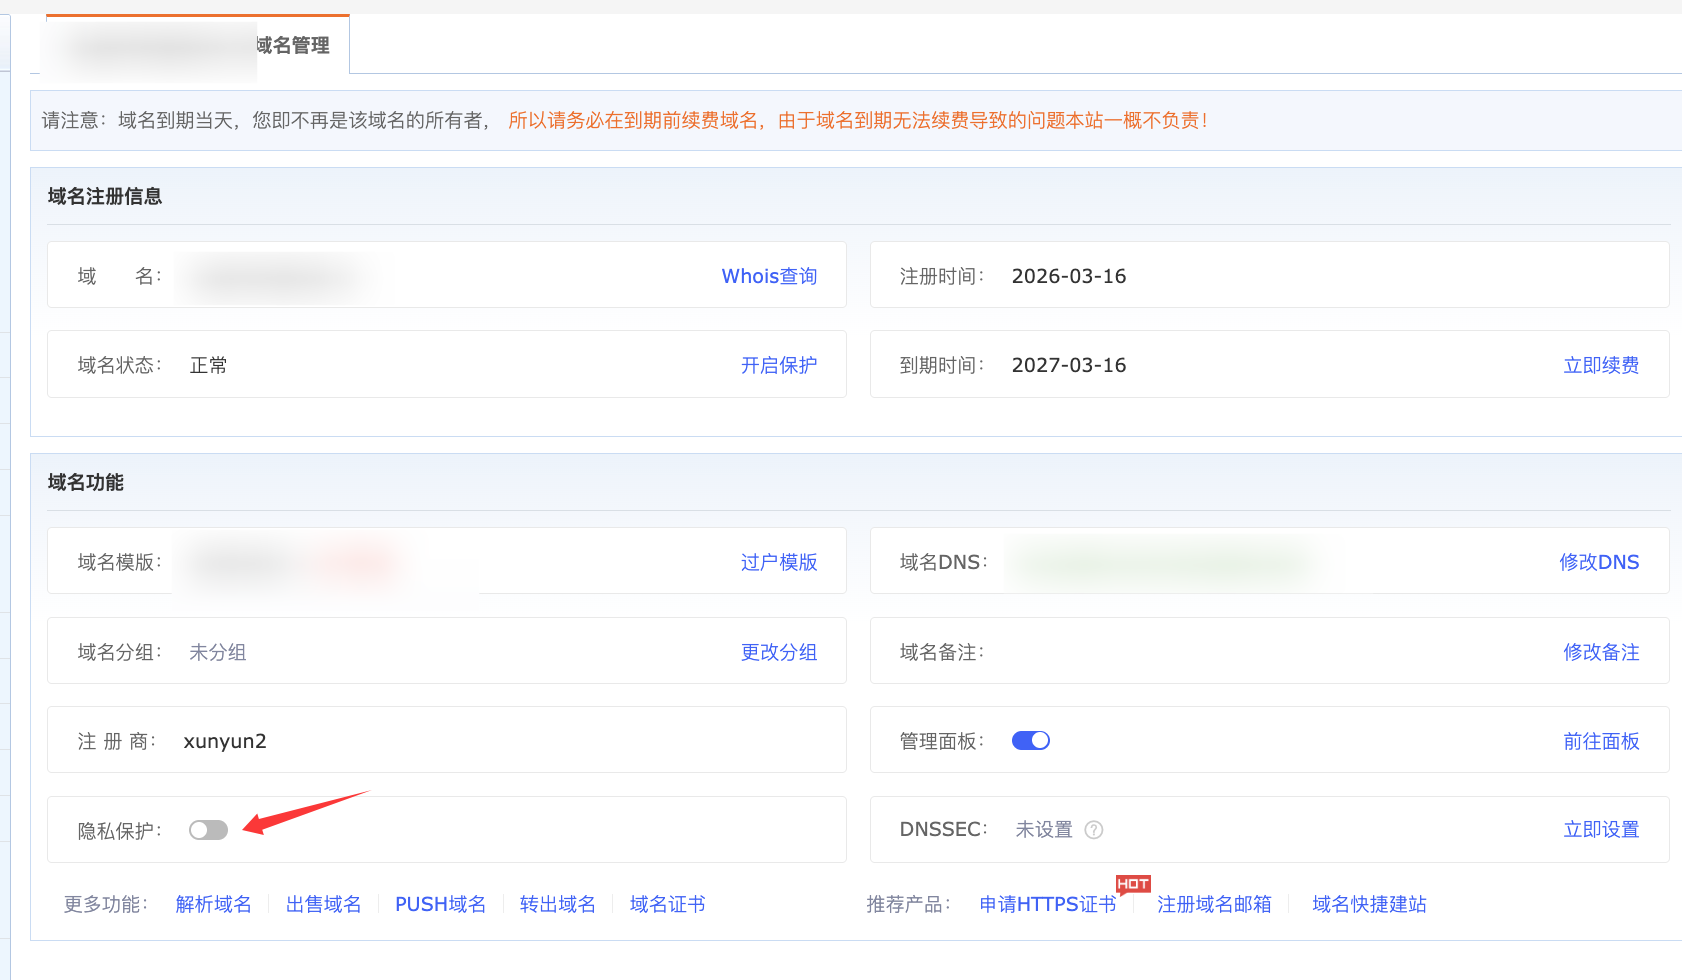Click 出售域名 to sell the domain
Image resolution: width=1682 pixels, height=980 pixels.
click(x=323, y=904)
